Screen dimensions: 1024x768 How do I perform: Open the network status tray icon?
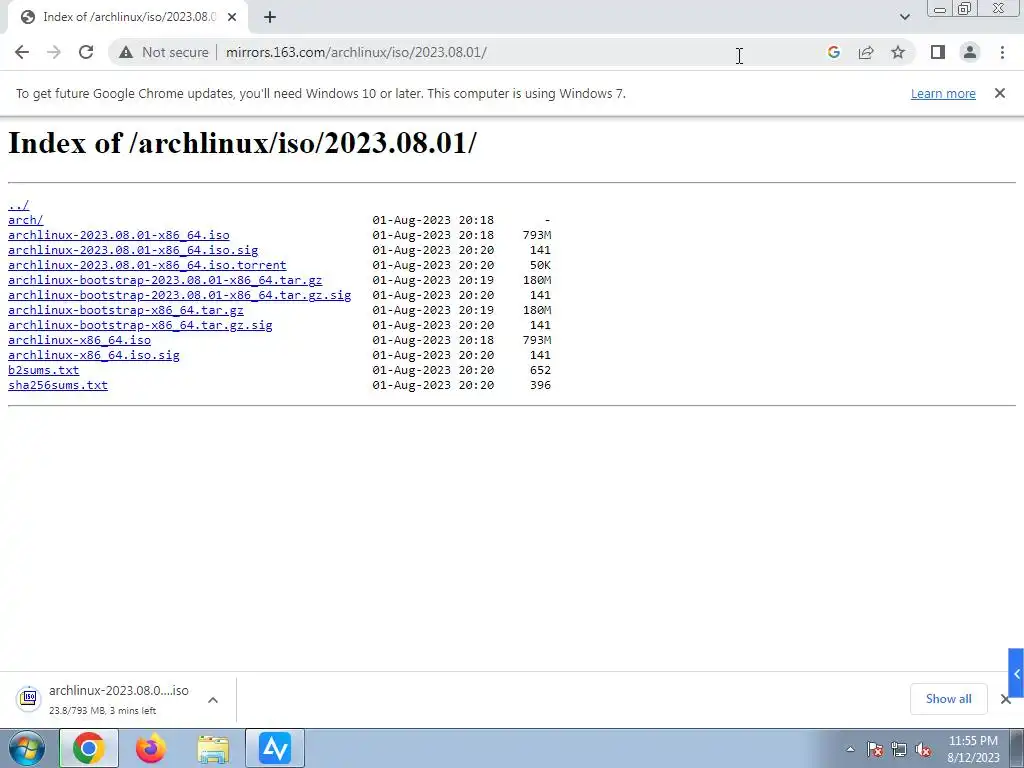[x=899, y=750]
